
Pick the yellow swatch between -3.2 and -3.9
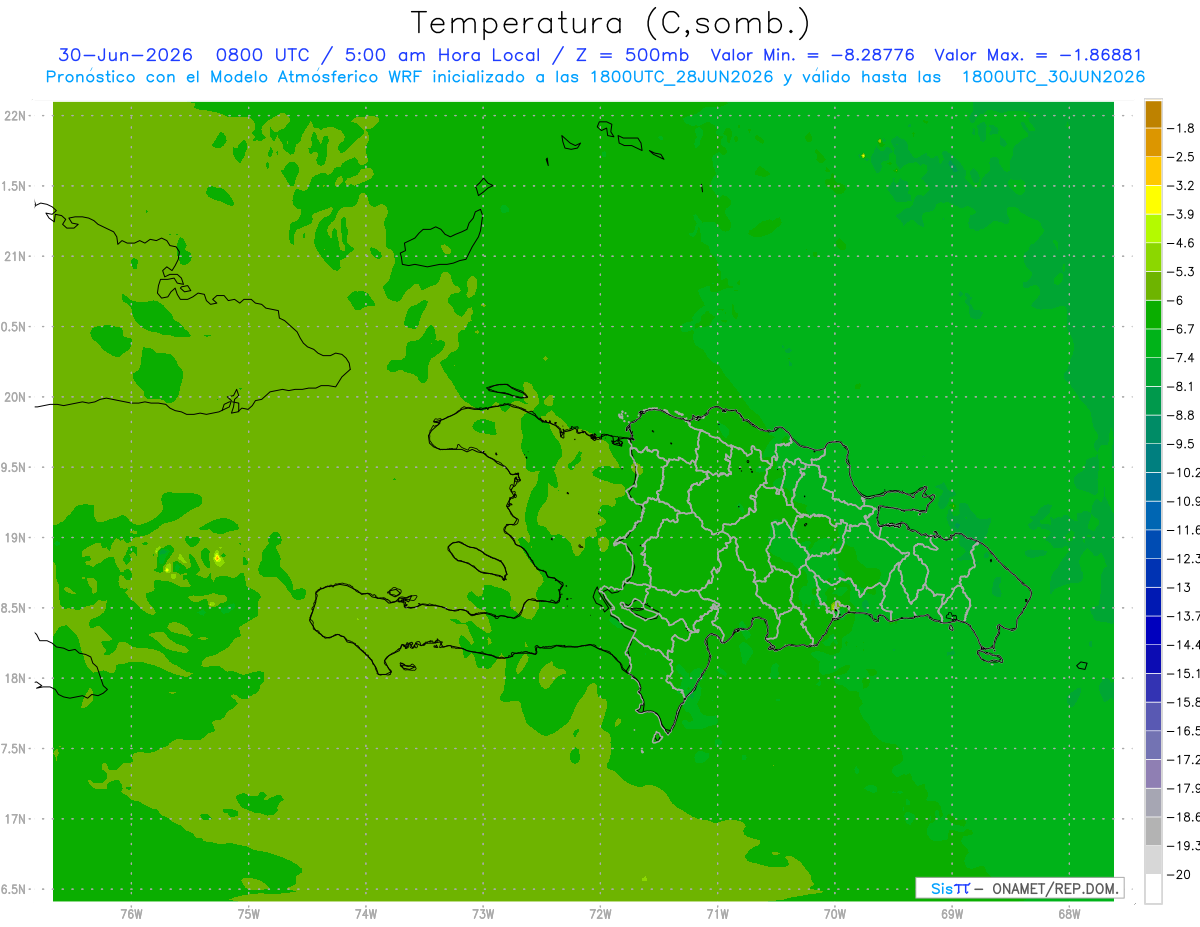1153,200
